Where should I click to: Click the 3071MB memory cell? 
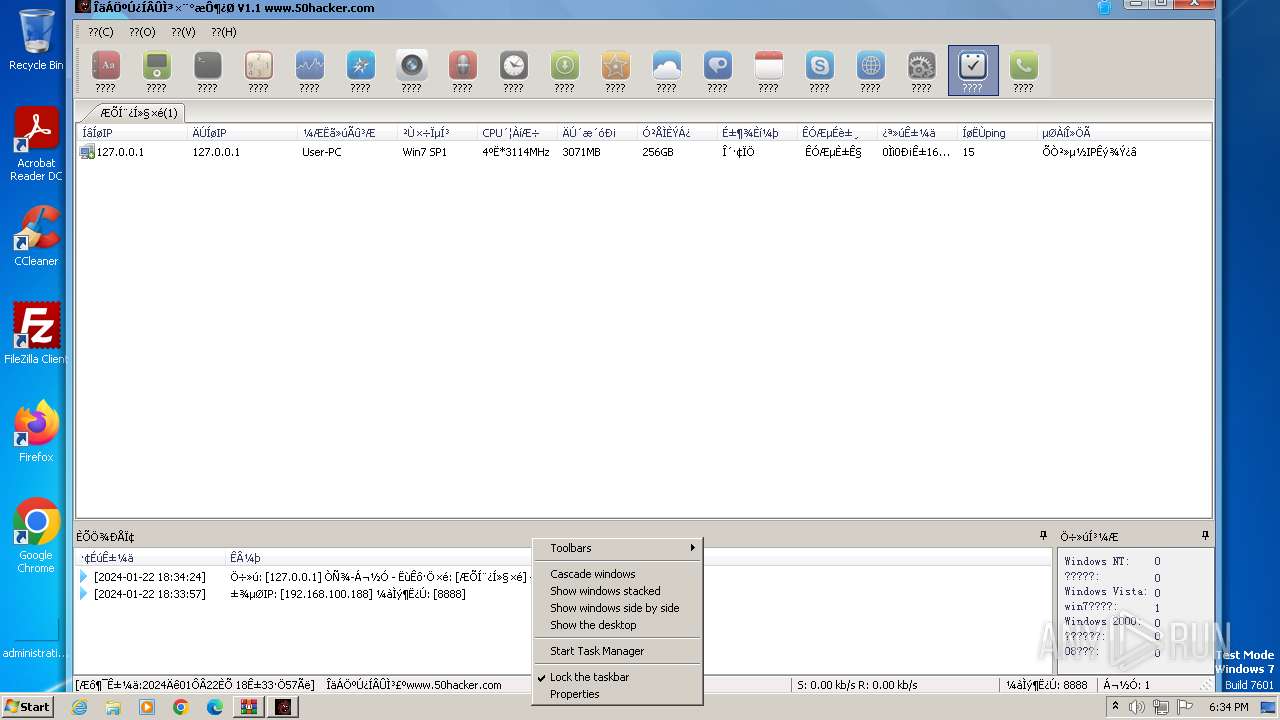point(581,152)
